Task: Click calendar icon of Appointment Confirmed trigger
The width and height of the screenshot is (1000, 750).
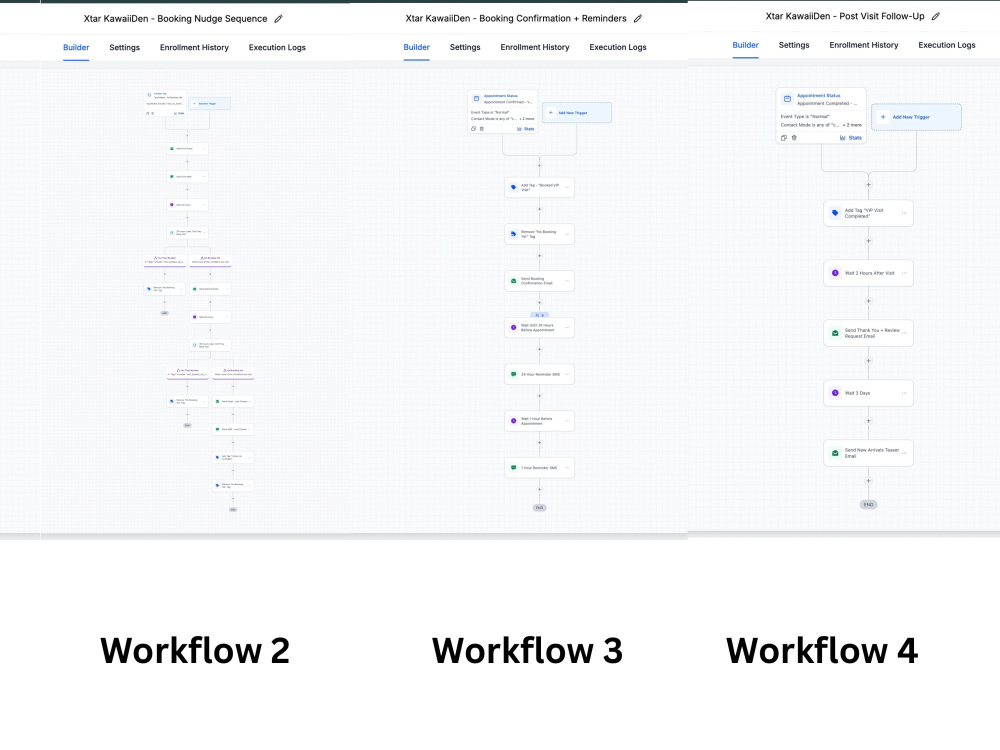Action: pos(476,98)
